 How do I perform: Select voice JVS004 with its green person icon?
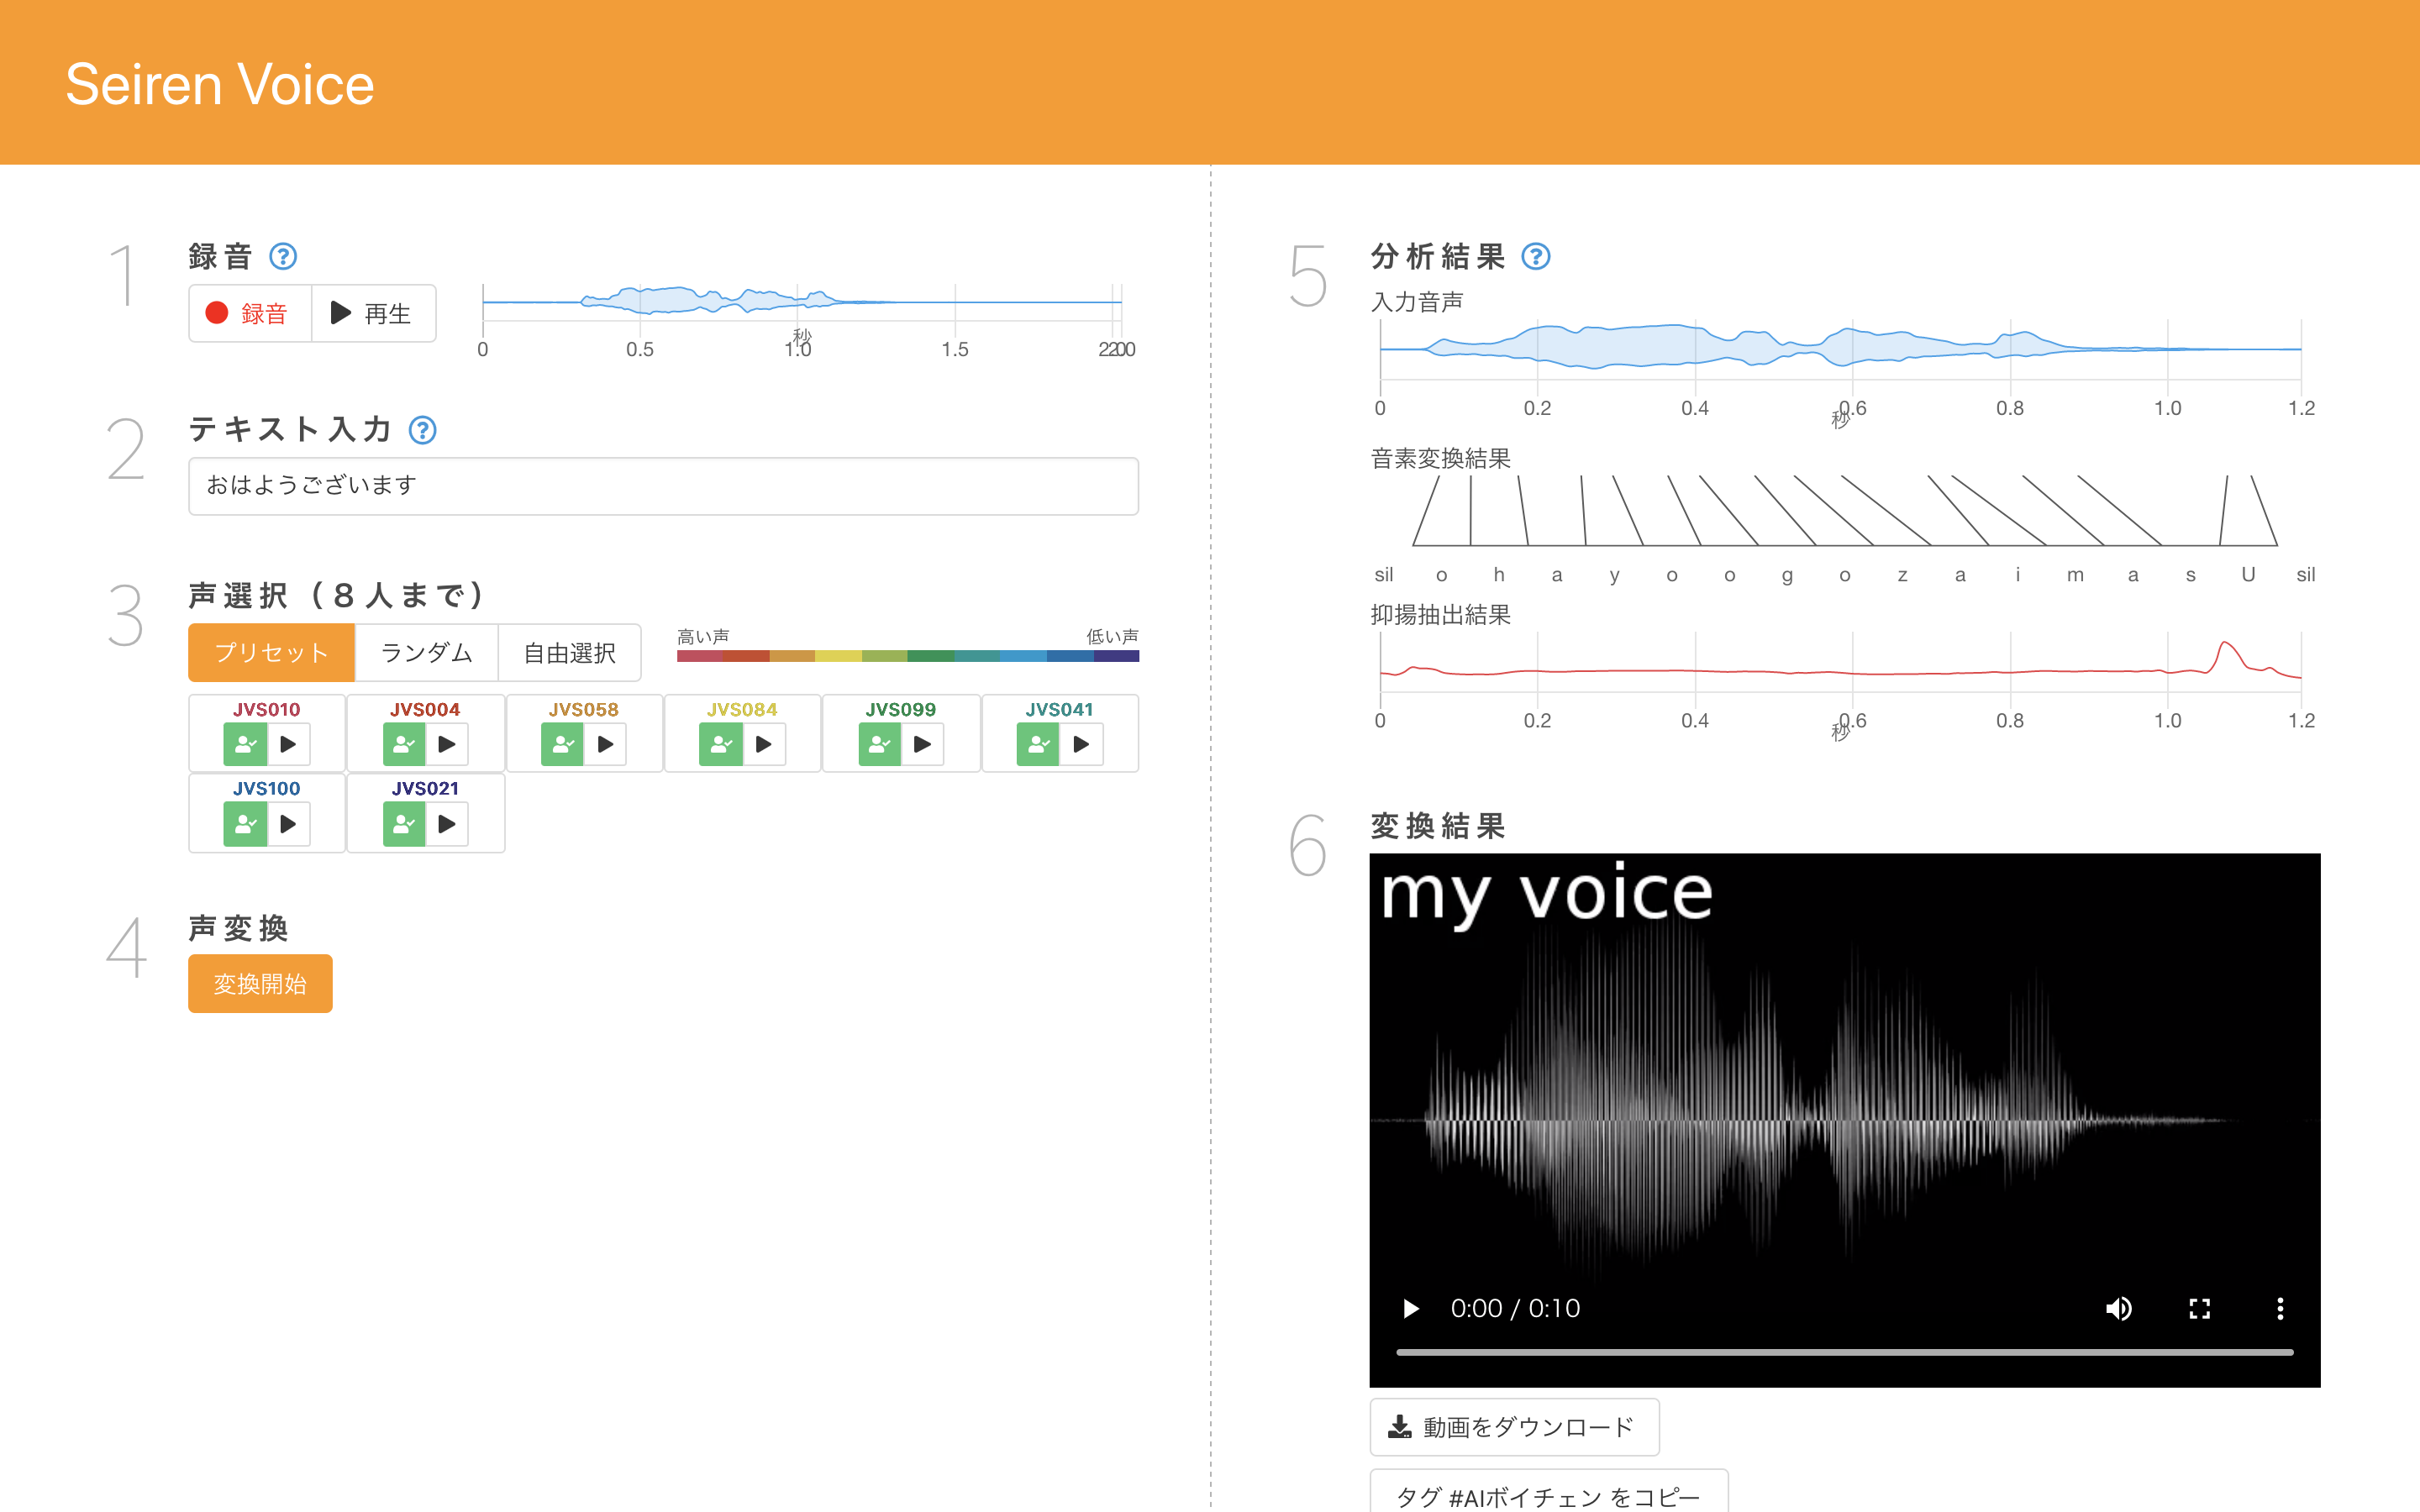point(404,744)
